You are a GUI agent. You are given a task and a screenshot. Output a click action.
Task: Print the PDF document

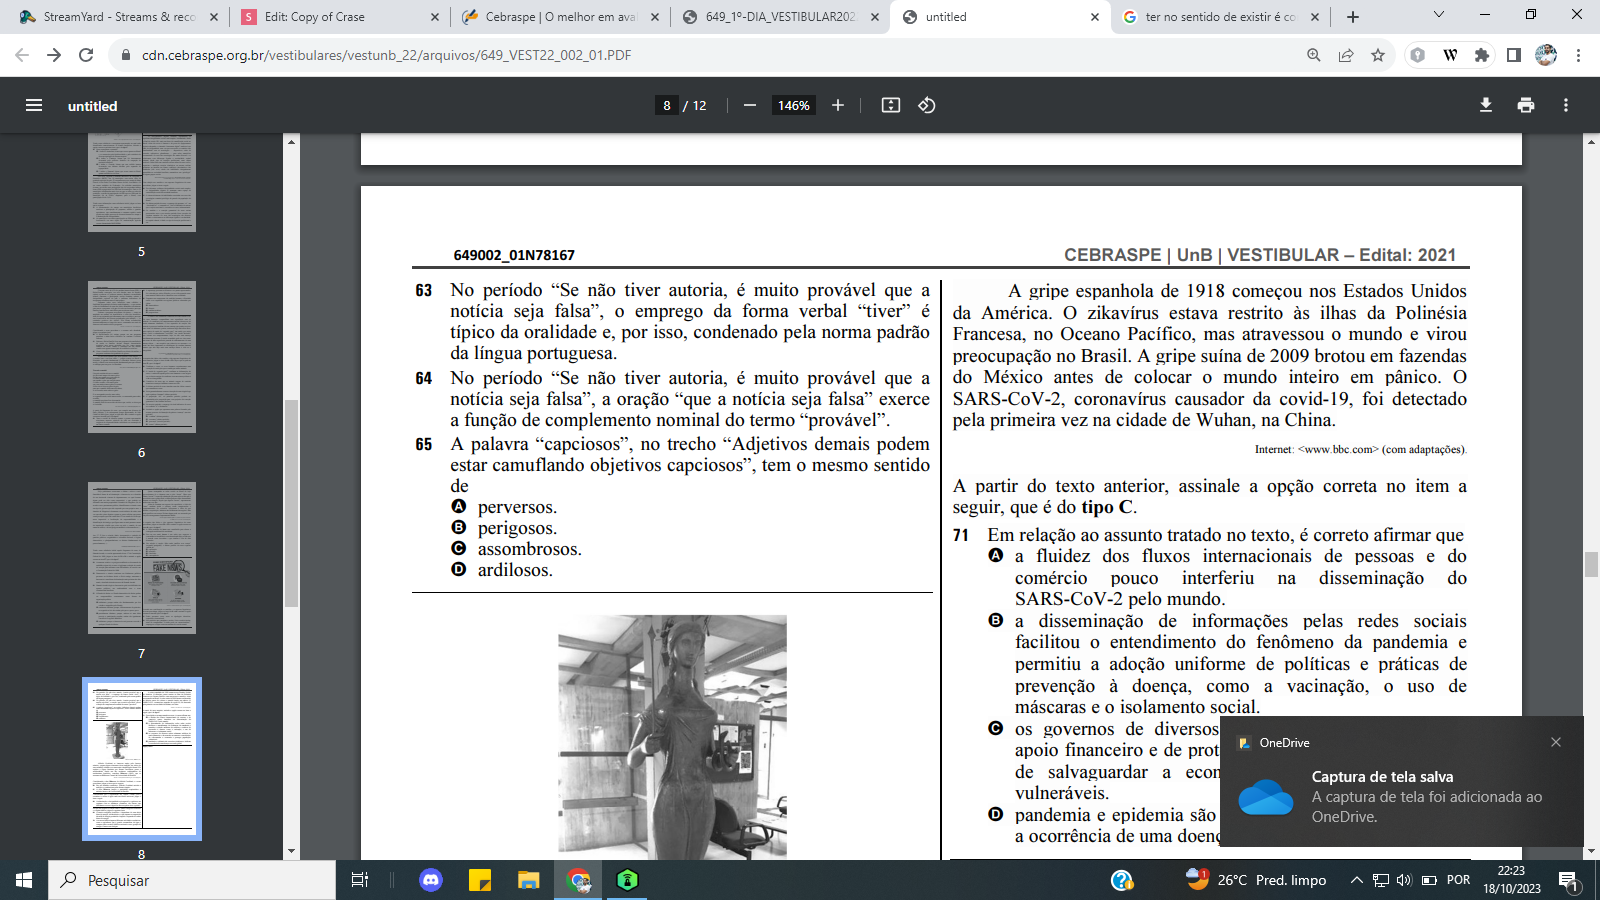1526,105
